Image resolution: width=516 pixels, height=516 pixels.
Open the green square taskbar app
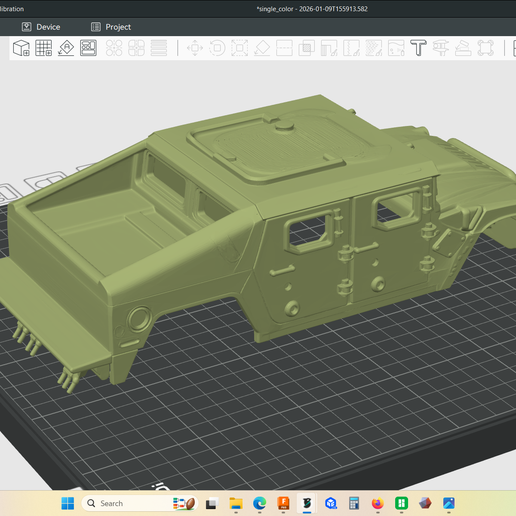401,503
